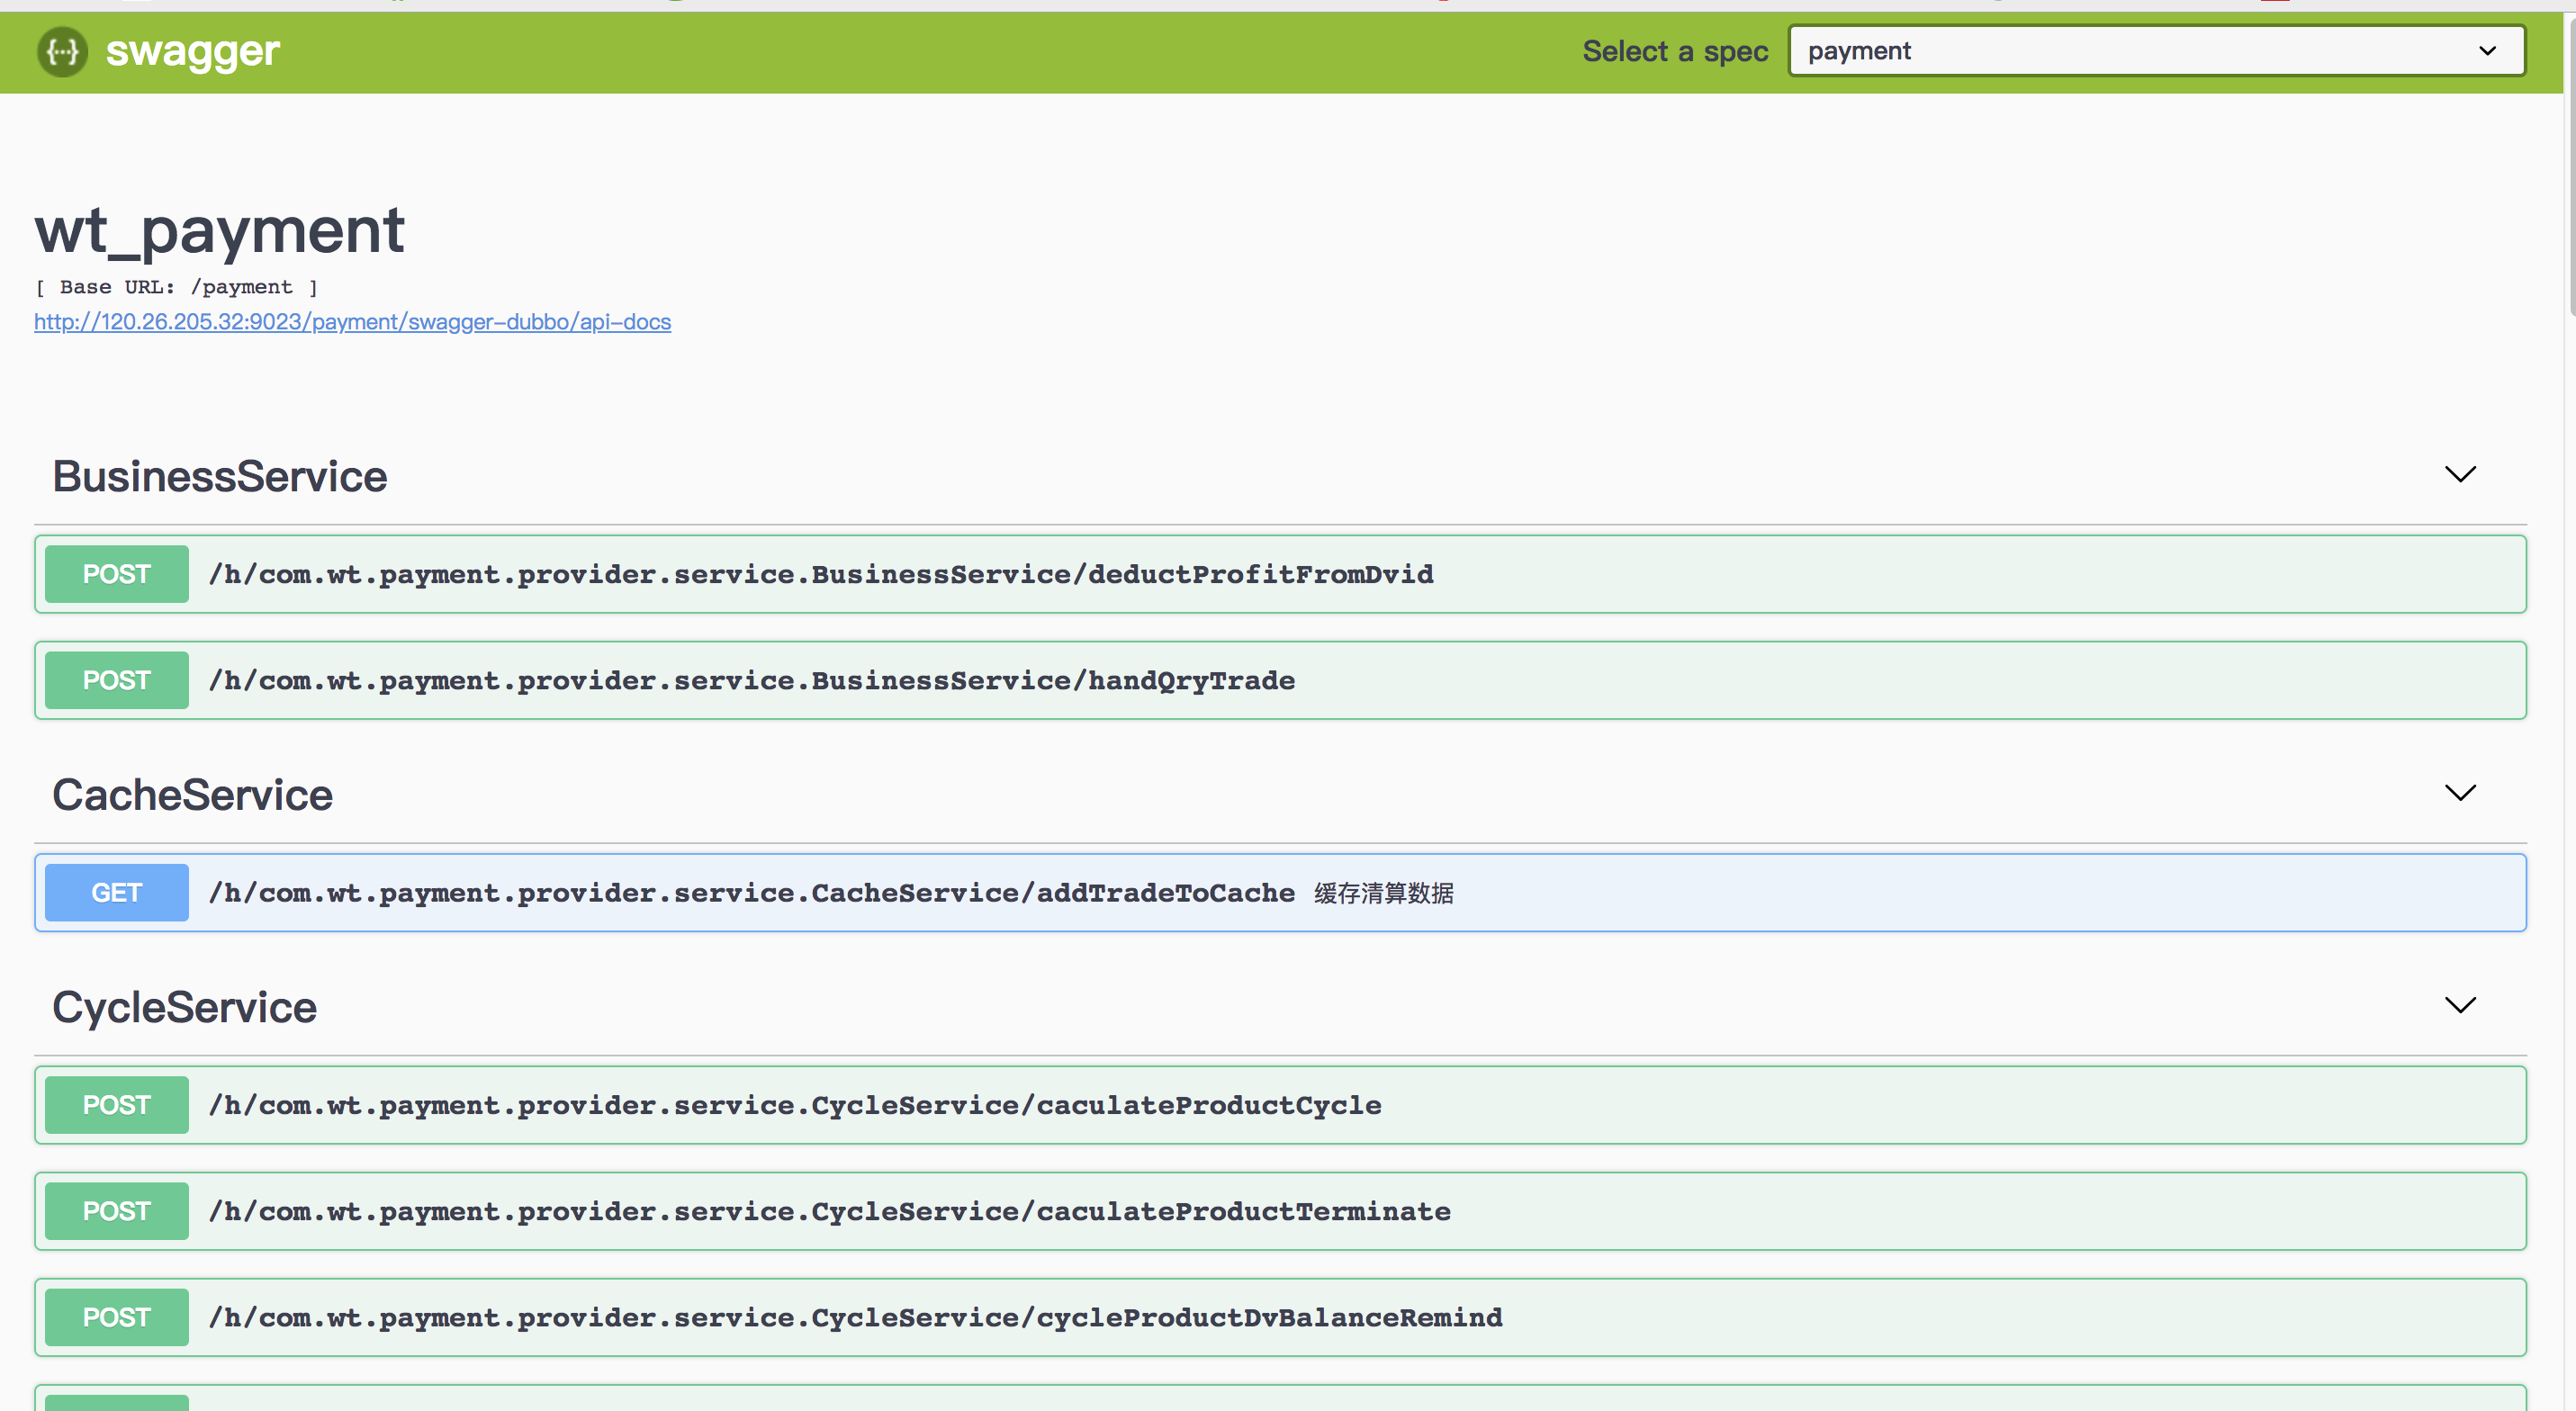This screenshot has height=1411, width=2576.
Task: Click the Base URL /payment text
Action: [176, 288]
